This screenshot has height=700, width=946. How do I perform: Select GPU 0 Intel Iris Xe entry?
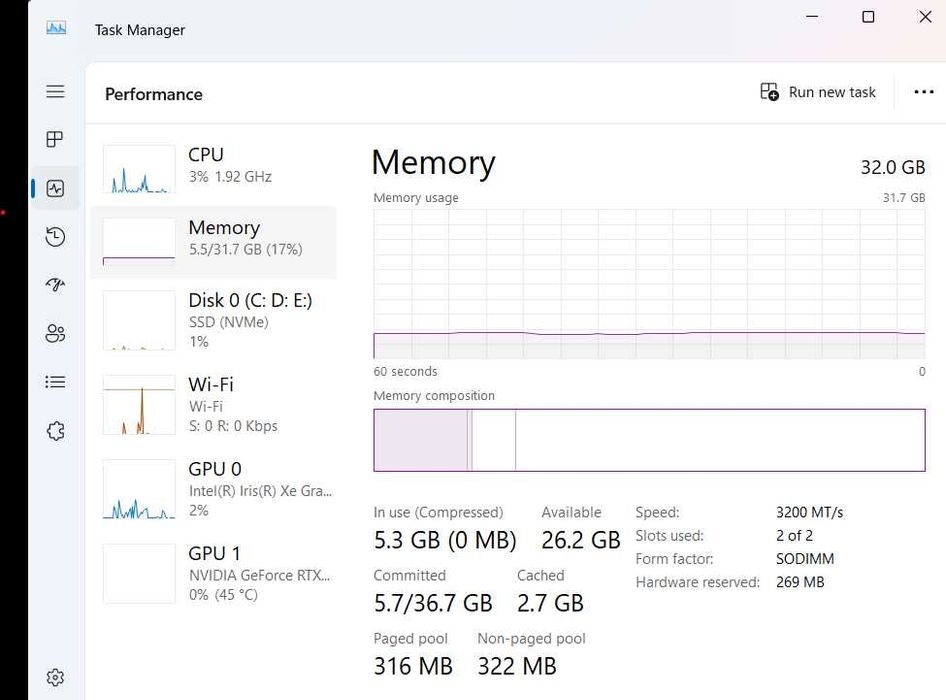click(213, 488)
